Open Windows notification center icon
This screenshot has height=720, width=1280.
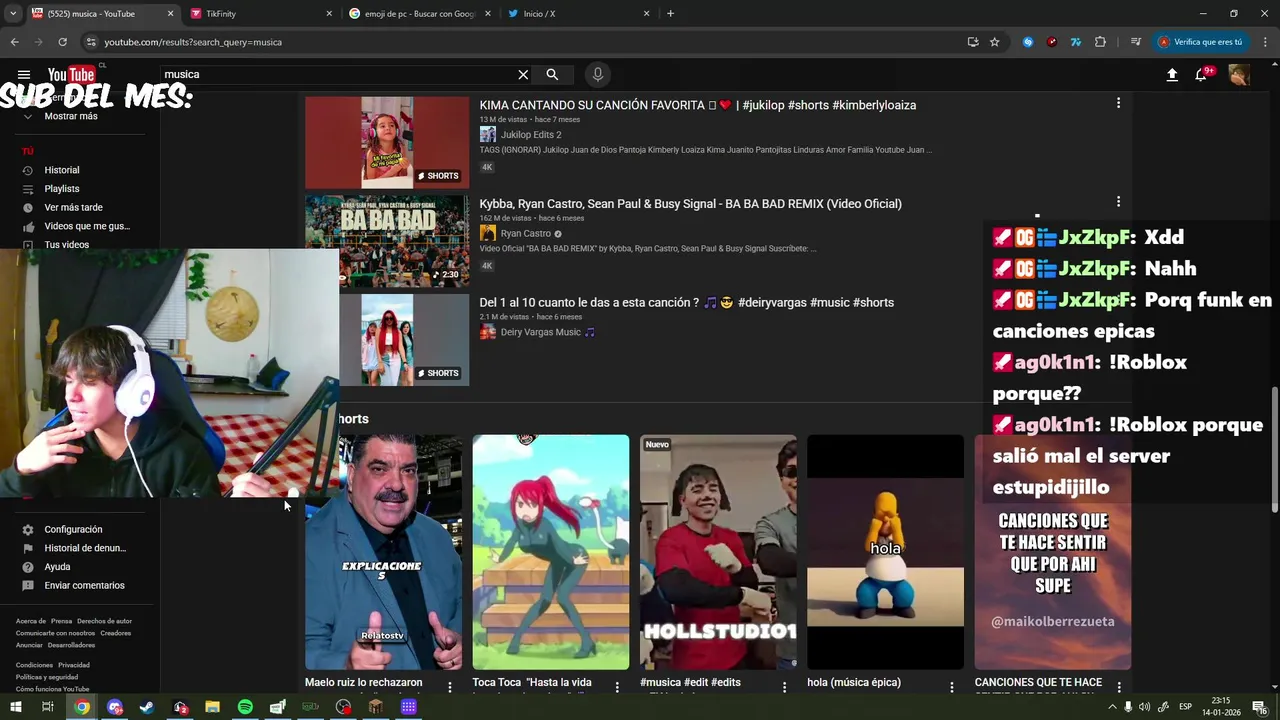(x=1259, y=707)
